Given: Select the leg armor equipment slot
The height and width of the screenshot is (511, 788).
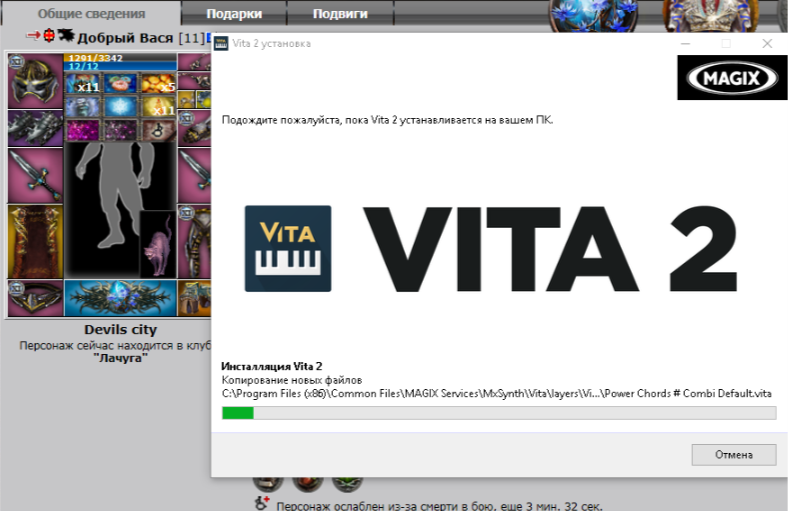Looking at the screenshot, I should point(195,241).
